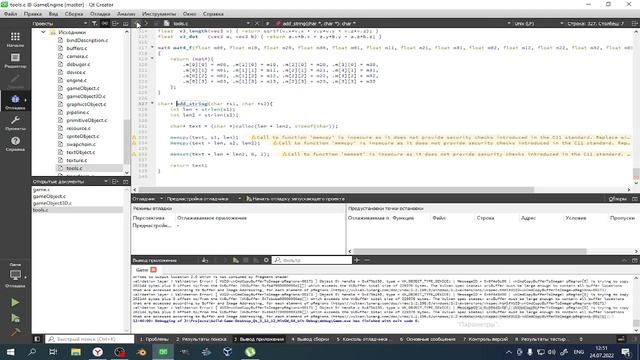Open the Инструменты menu

pyautogui.click(x=159, y=13)
